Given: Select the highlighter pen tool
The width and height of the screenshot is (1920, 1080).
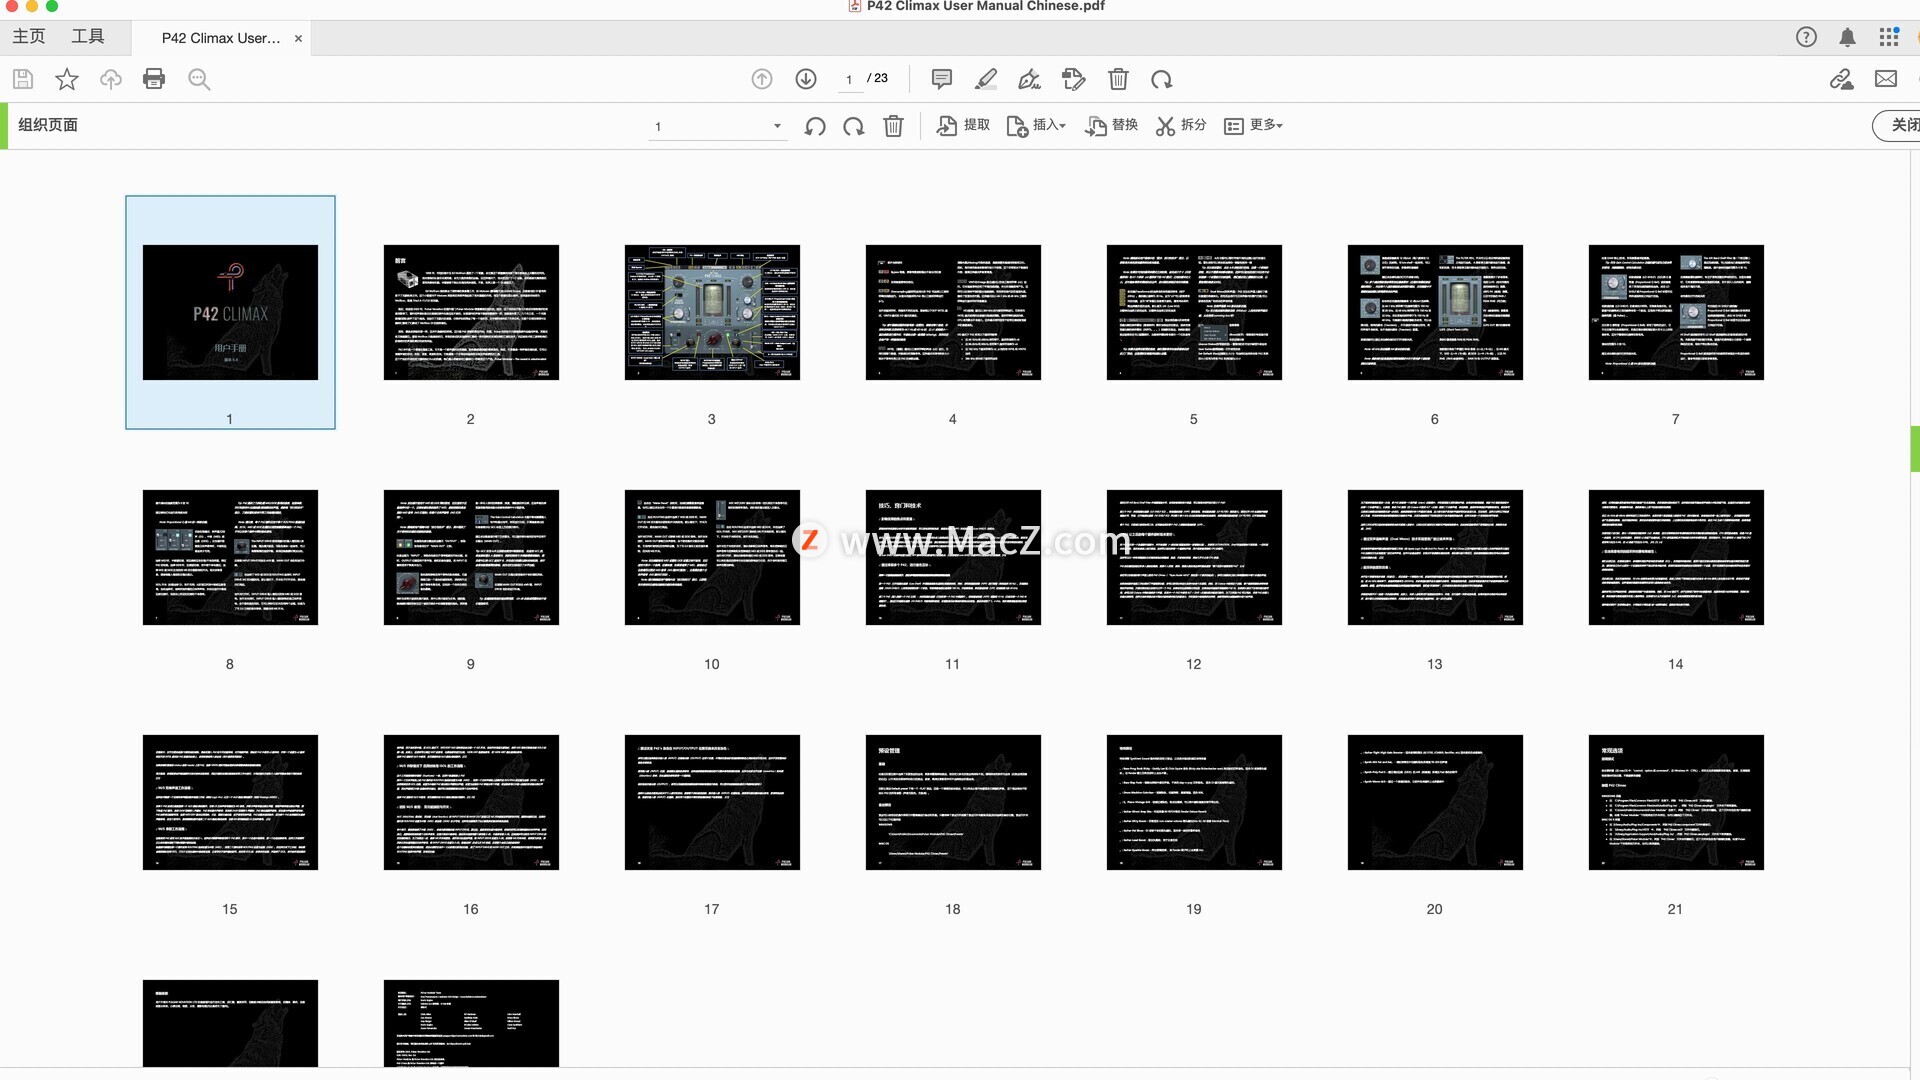Looking at the screenshot, I should tap(986, 79).
